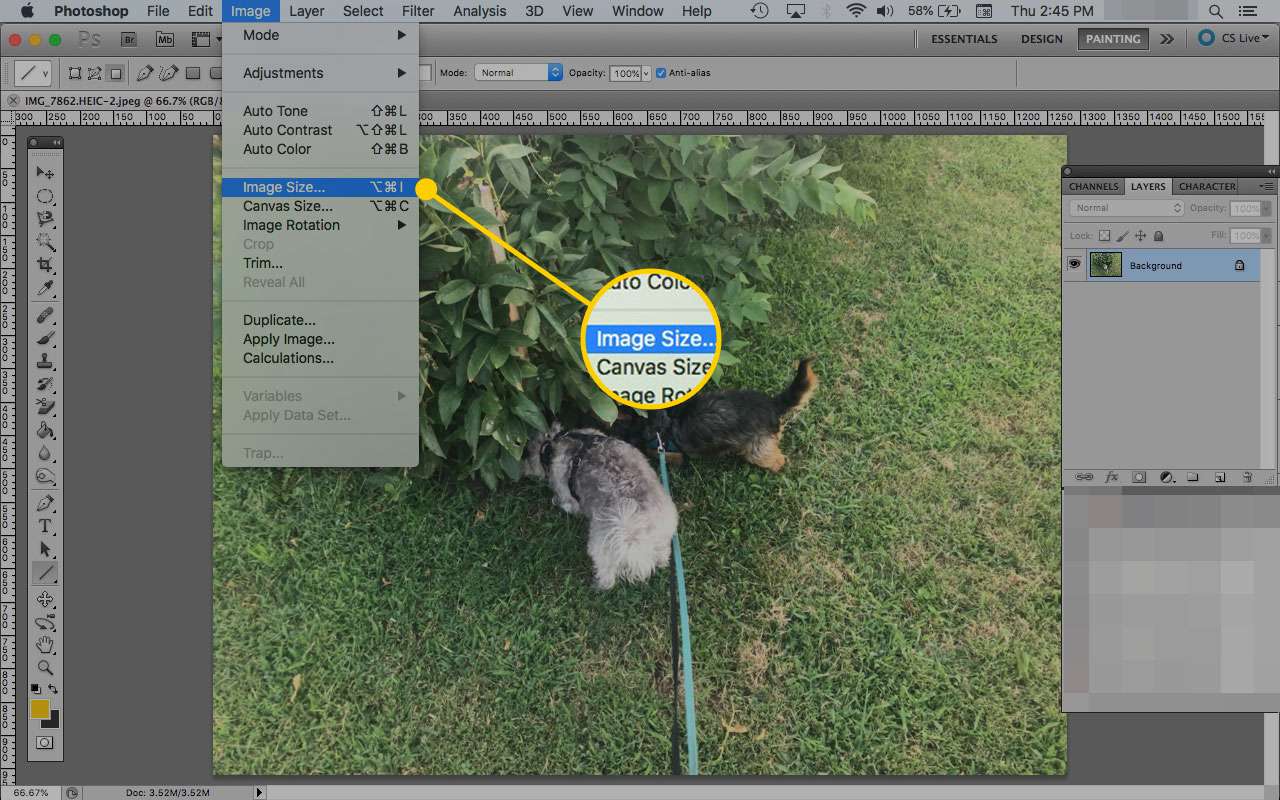
Task: Toggle the lock all layer icon
Action: (x=1158, y=236)
